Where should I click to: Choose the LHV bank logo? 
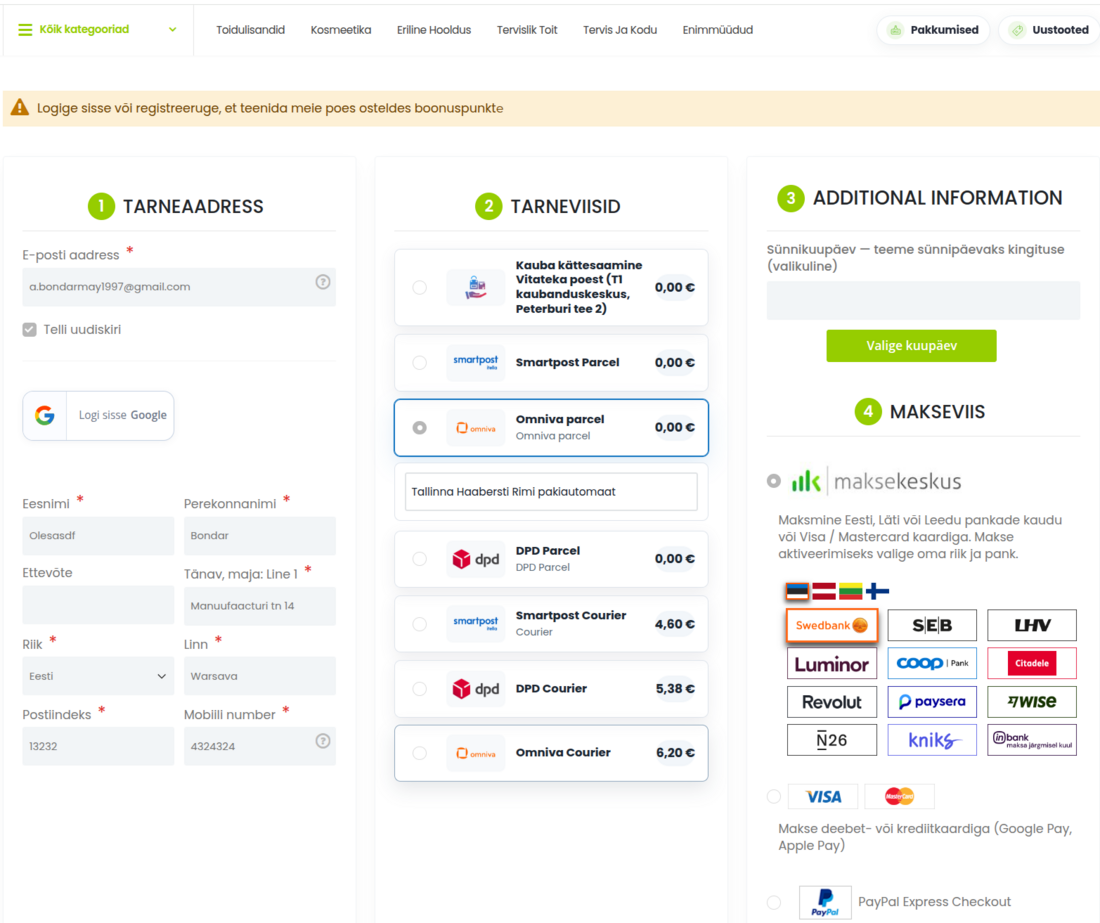(x=1032, y=625)
